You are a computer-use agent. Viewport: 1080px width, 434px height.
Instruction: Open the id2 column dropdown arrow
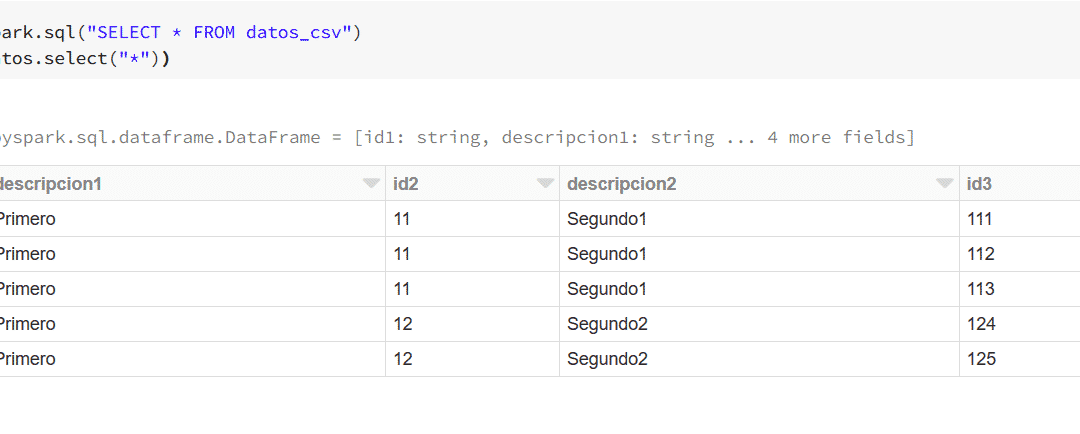pyautogui.click(x=546, y=183)
